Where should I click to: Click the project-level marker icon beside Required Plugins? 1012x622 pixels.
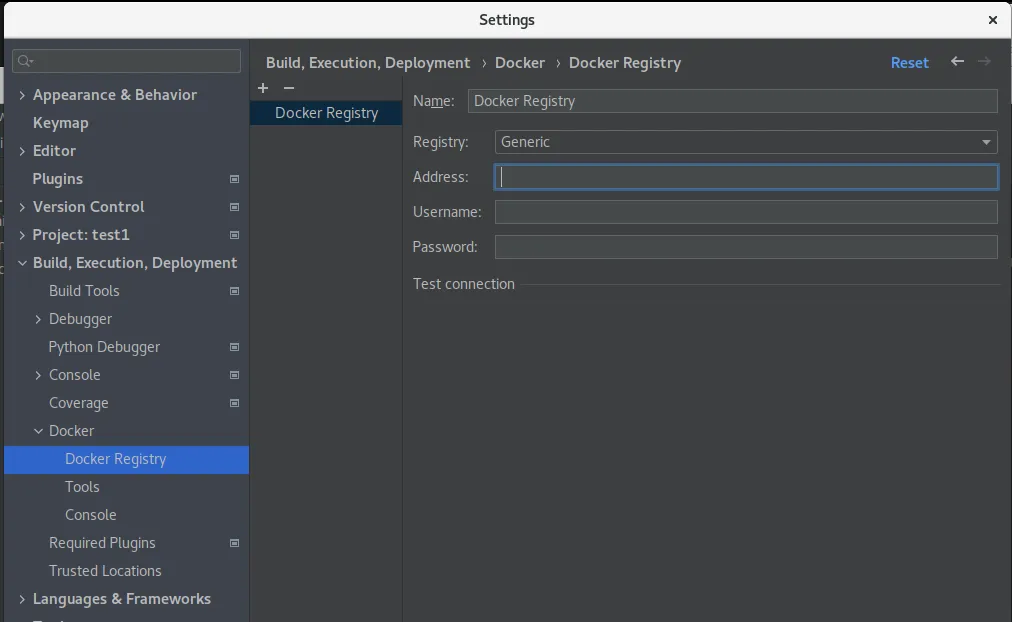[235, 543]
